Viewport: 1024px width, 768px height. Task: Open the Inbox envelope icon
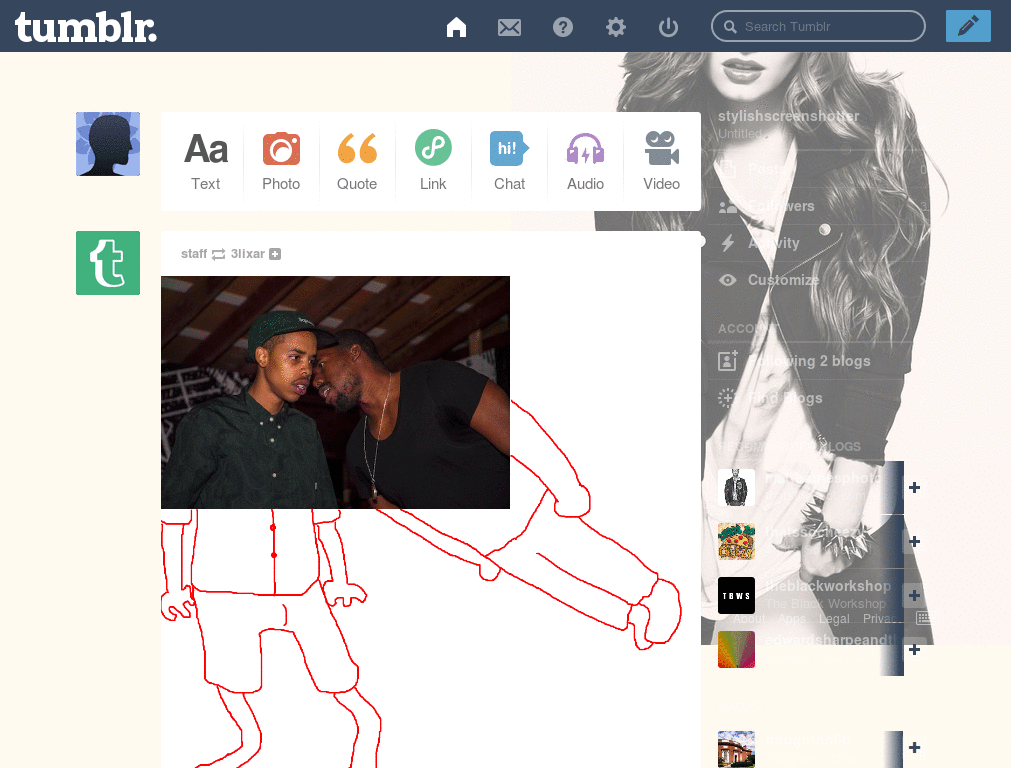(x=509, y=27)
